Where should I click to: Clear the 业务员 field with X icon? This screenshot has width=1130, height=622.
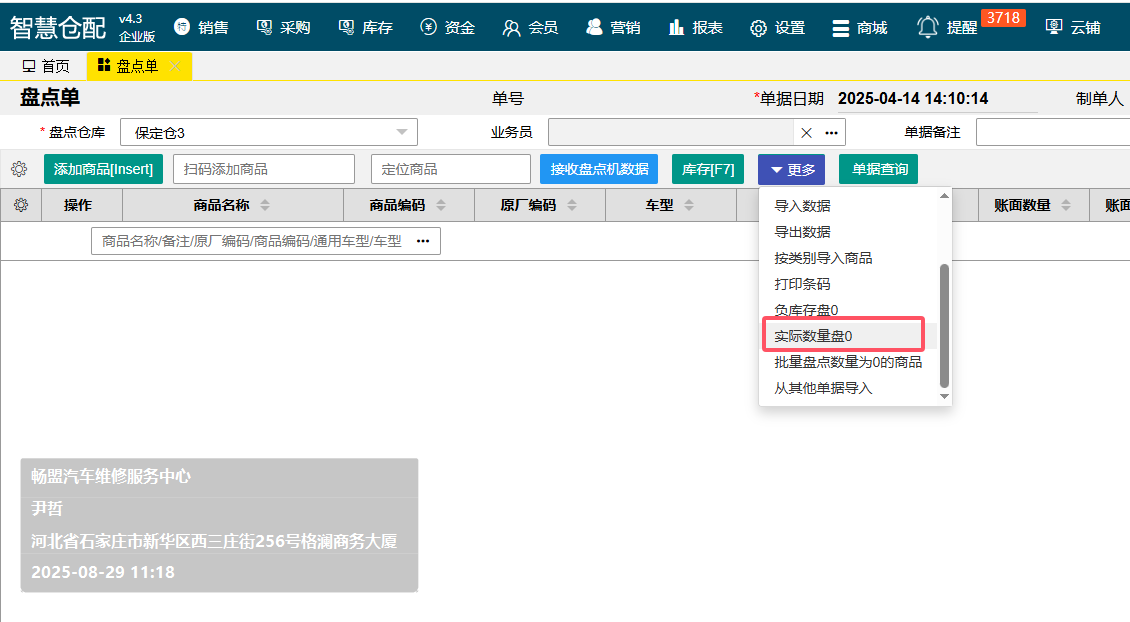[806, 133]
